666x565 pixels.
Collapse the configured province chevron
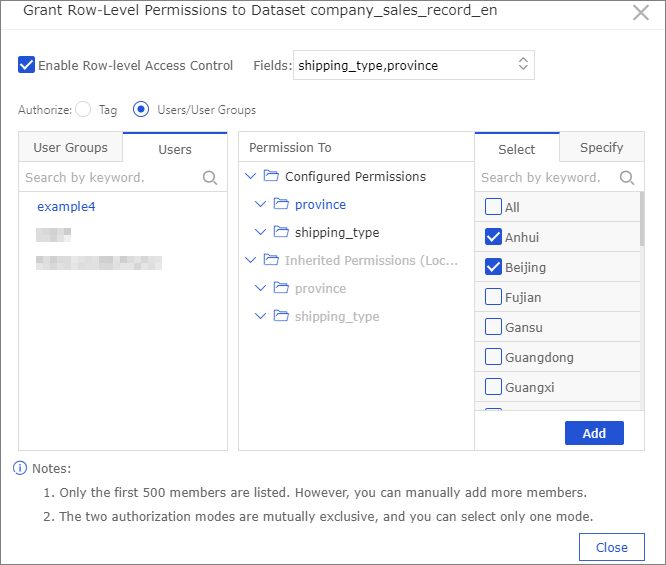260,204
